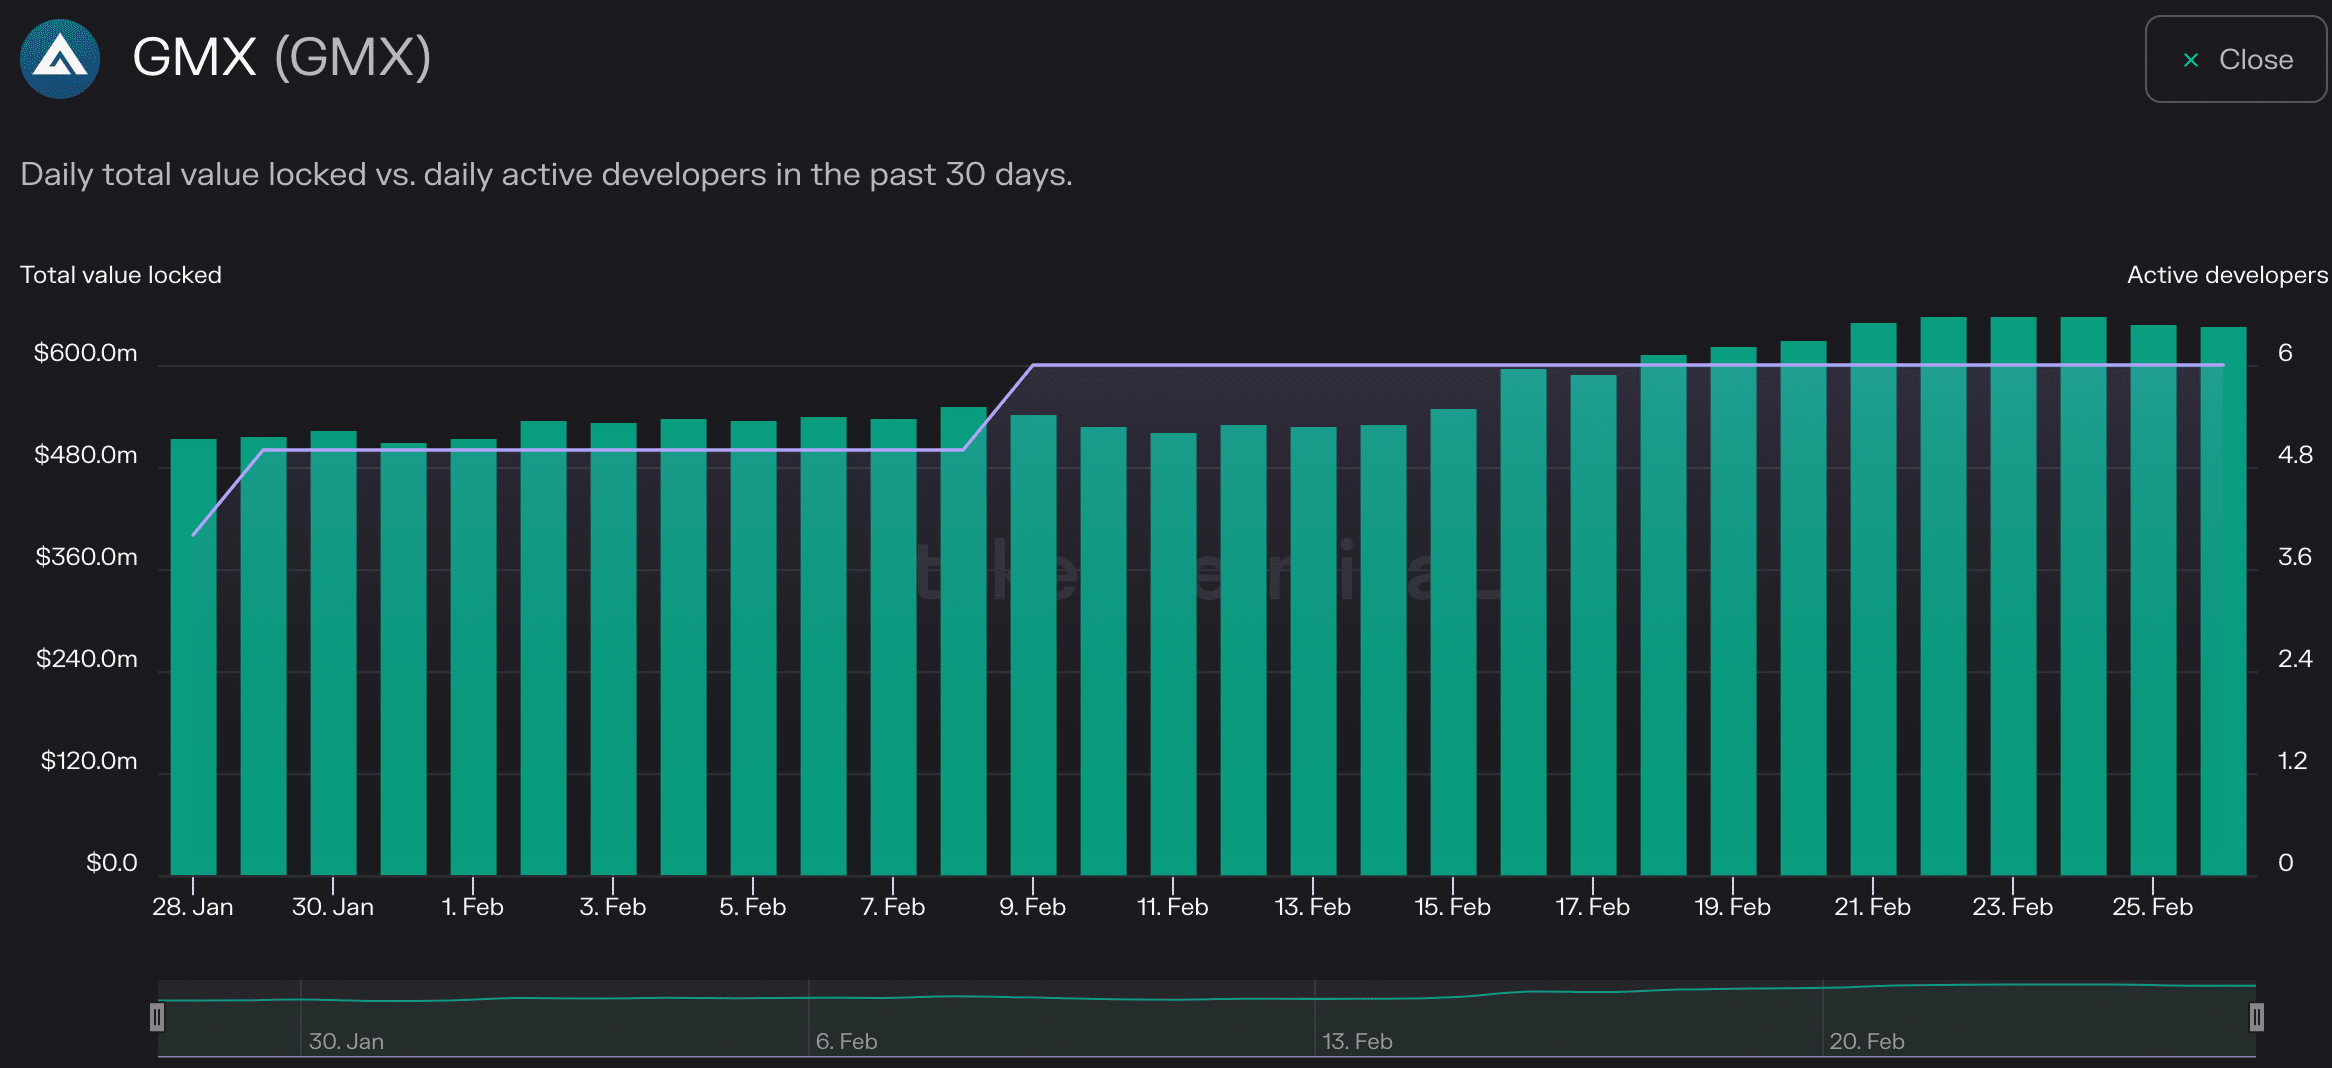This screenshot has width=2332, height=1068.
Task: Pick the 23 Feb TVL bar
Action: click(x=2013, y=596)
